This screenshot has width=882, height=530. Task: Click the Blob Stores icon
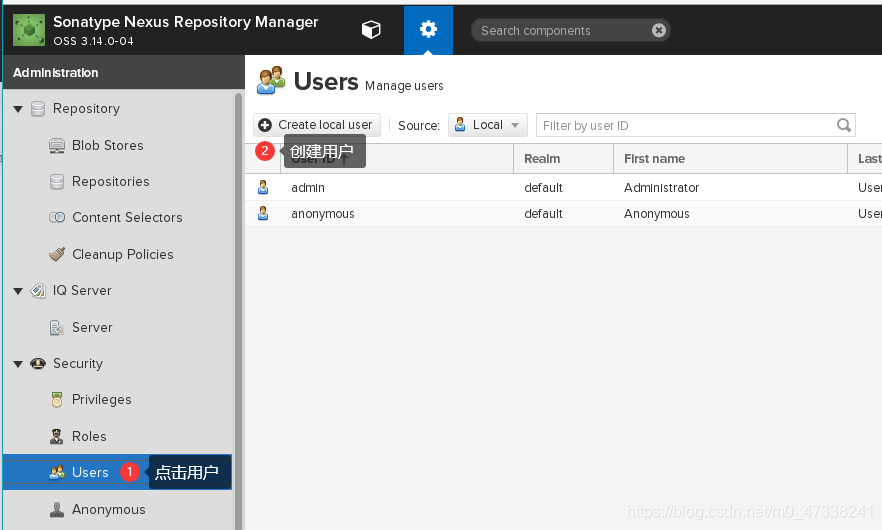(57, 146)
